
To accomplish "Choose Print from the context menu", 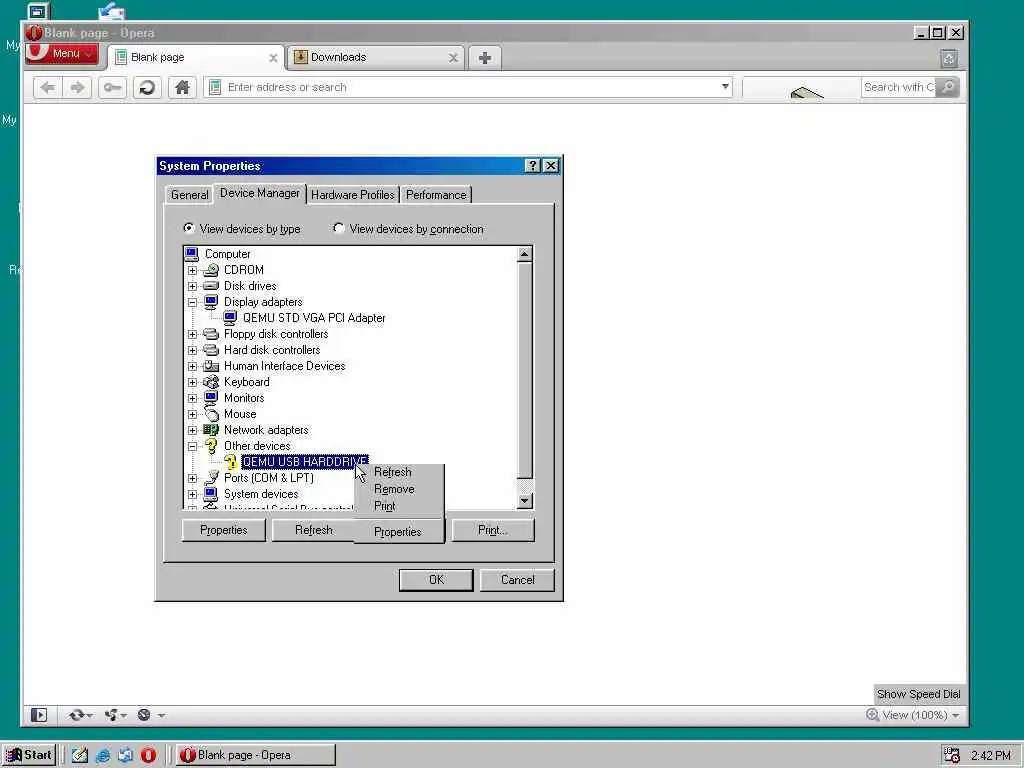I will click(x=400, y=506).
